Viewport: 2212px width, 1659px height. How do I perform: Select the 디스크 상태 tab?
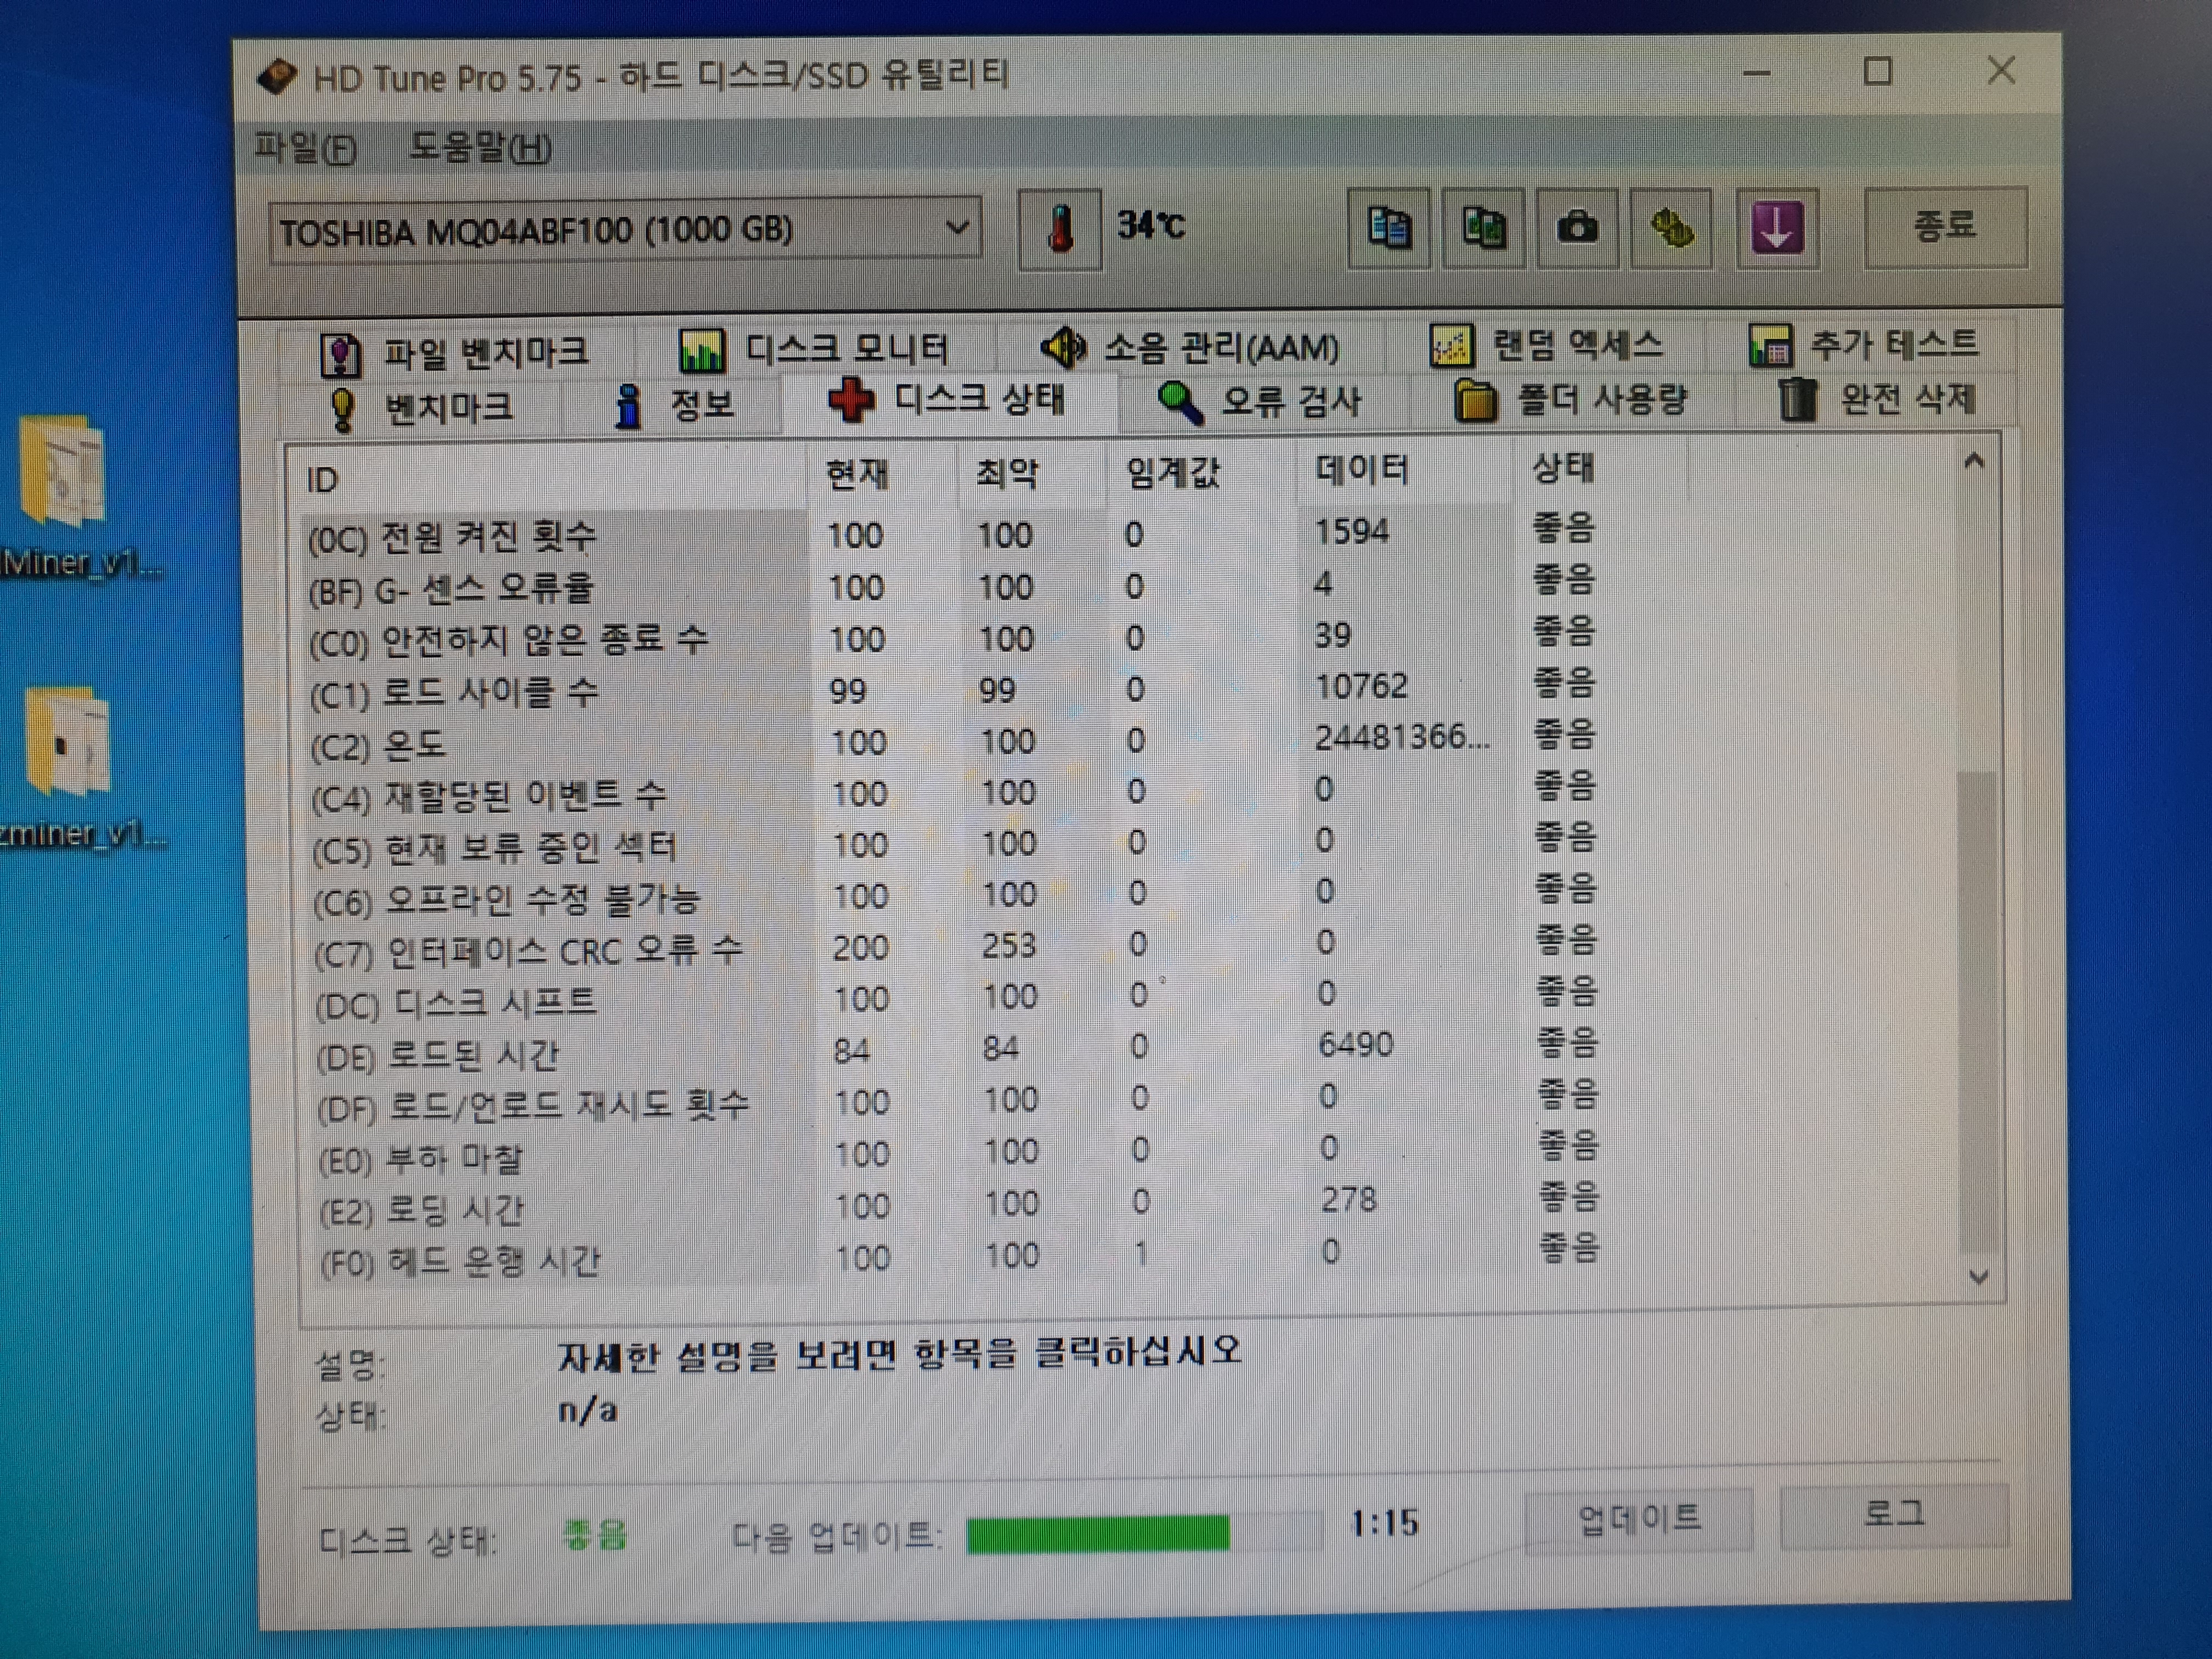(947, 400)
